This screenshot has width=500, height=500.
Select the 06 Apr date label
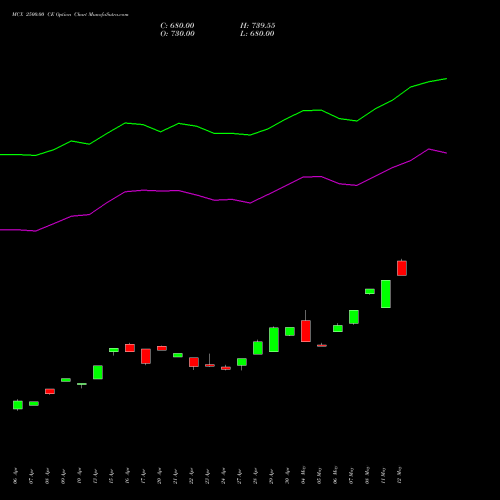coord(15,476)
